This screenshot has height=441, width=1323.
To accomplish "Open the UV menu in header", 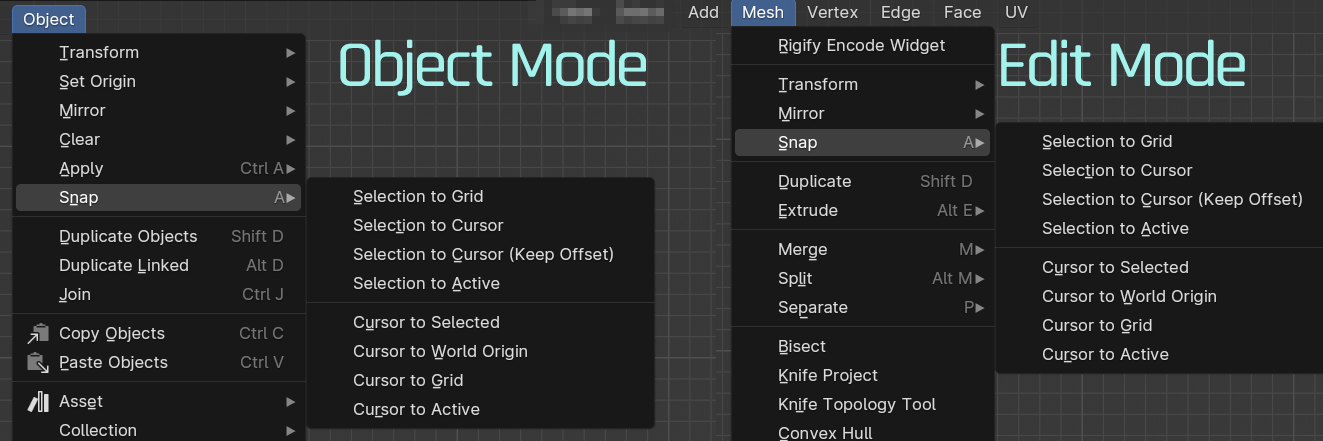I will 1016,12.
